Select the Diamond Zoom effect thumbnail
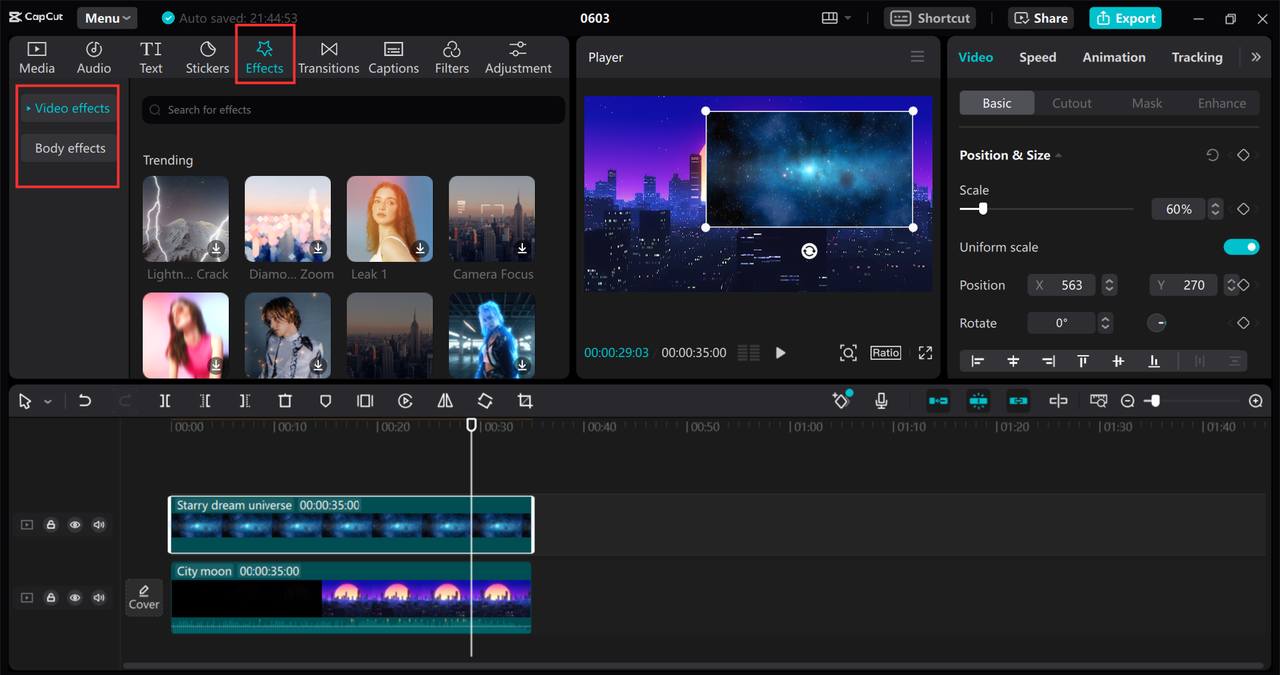This screenshot has height=675, width=1280. tap(288, 219)
